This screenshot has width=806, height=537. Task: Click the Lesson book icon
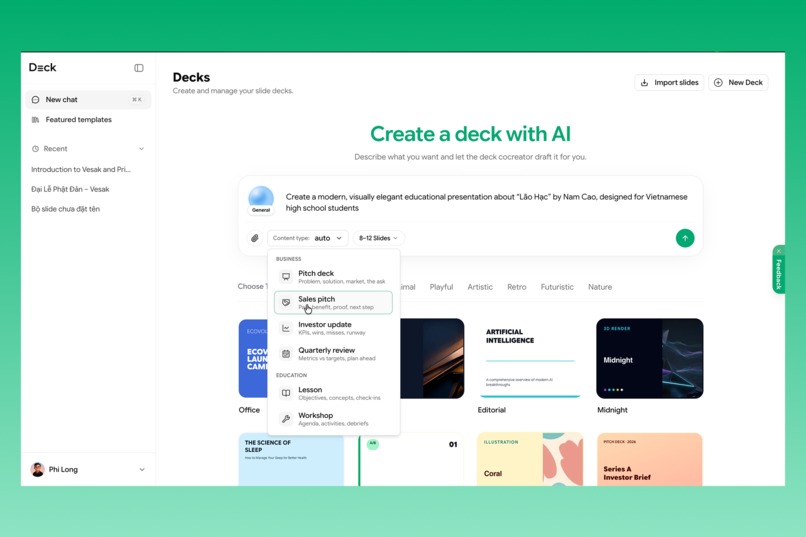click(286, 394)
